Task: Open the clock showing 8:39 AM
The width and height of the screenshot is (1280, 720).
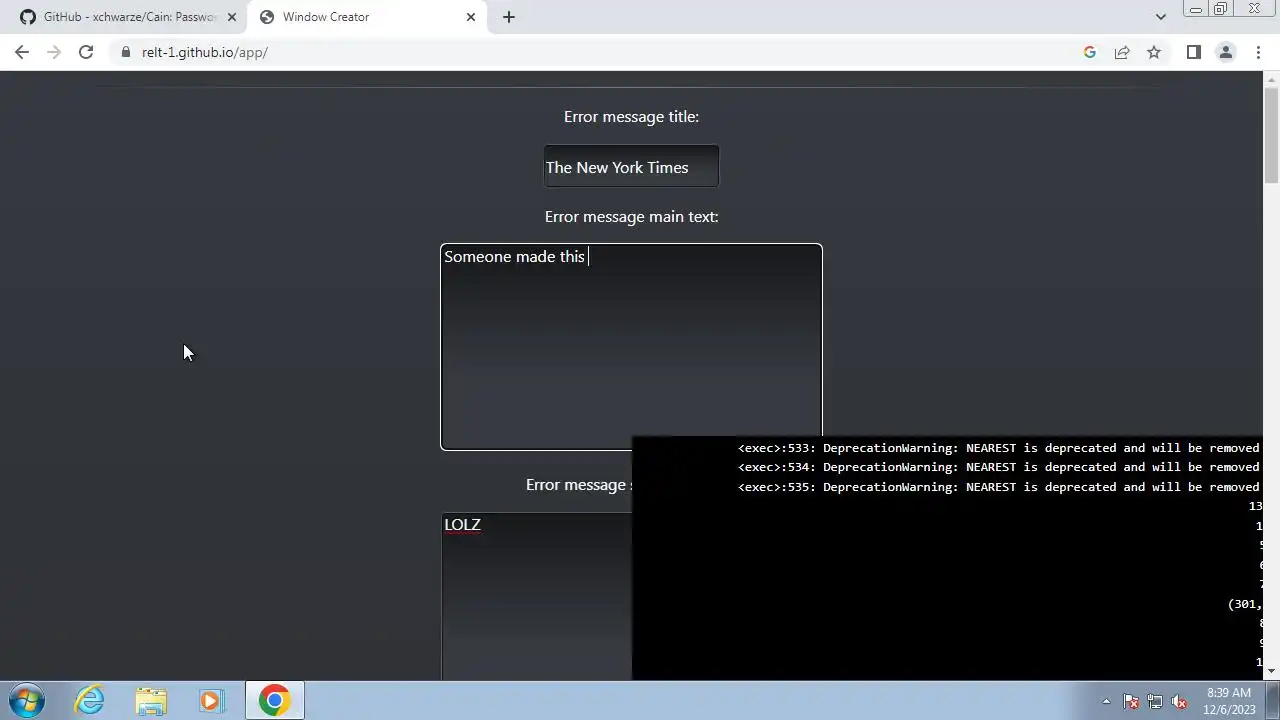Action: [x=1229, y=701]
